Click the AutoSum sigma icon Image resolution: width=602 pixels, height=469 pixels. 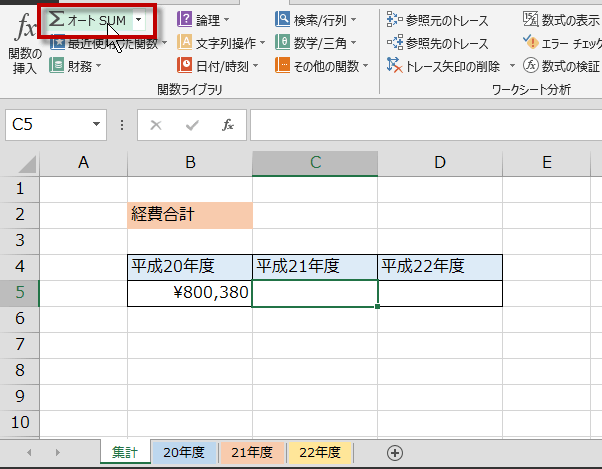56,19
